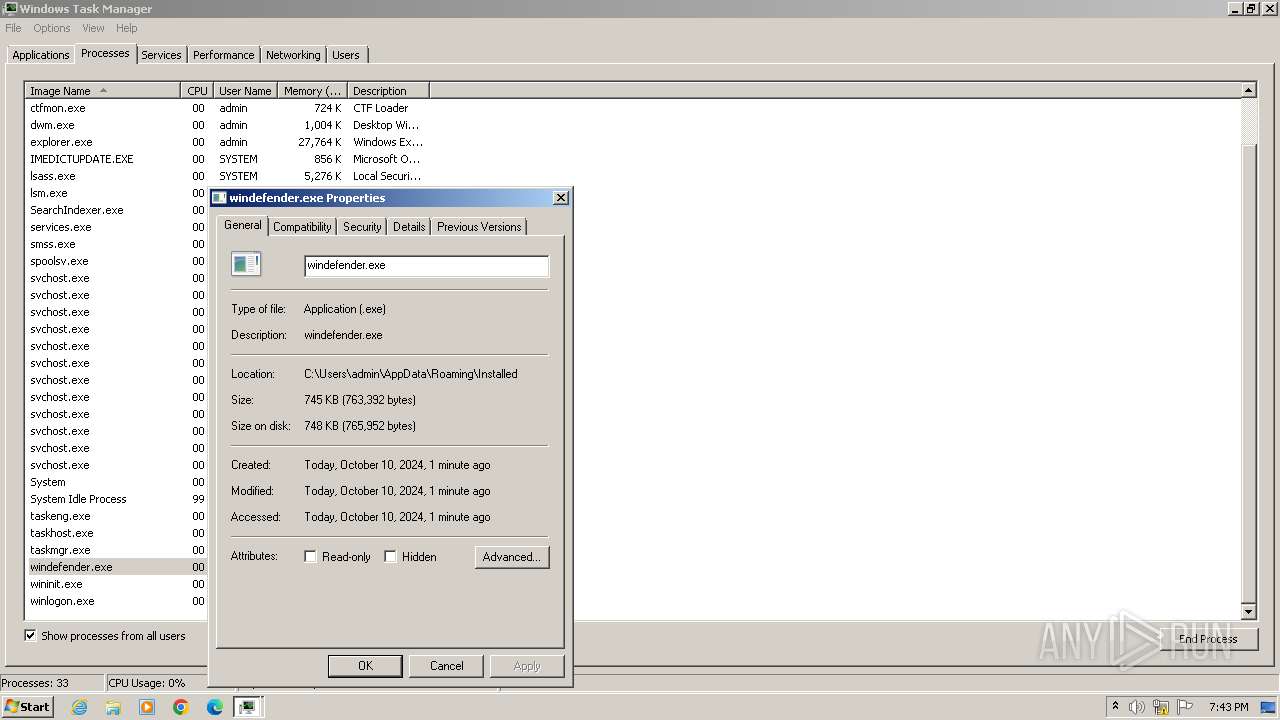This screenshot has height=720, width=1280.
Task: Open the View menu
Action: (93, 28)
